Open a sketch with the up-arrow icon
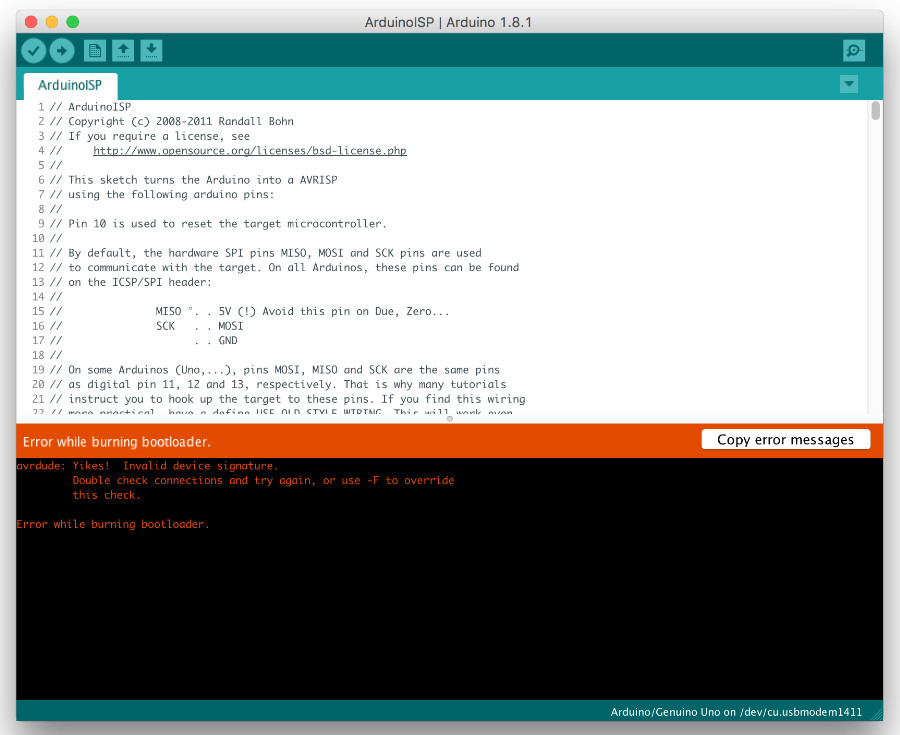Image resolution: width=900 pixels, height=735 pixels. click(123, 50)
